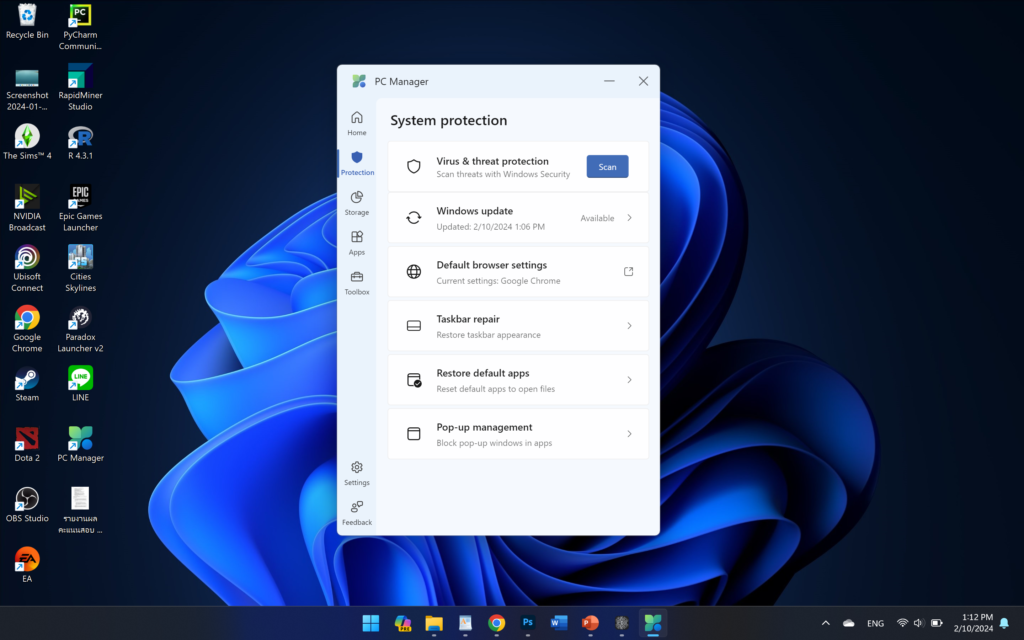Open Word from the taskbar

559,624
